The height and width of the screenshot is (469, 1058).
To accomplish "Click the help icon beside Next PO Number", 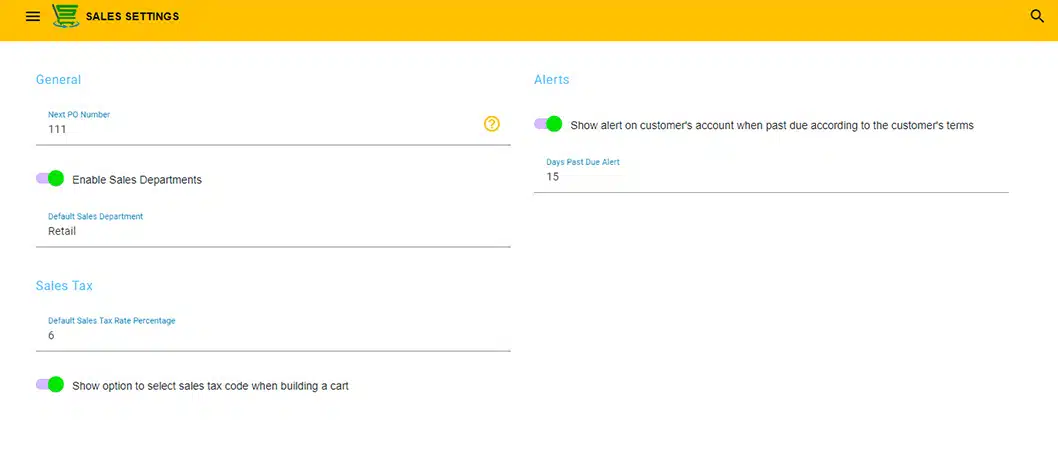I will coord(491,124).
